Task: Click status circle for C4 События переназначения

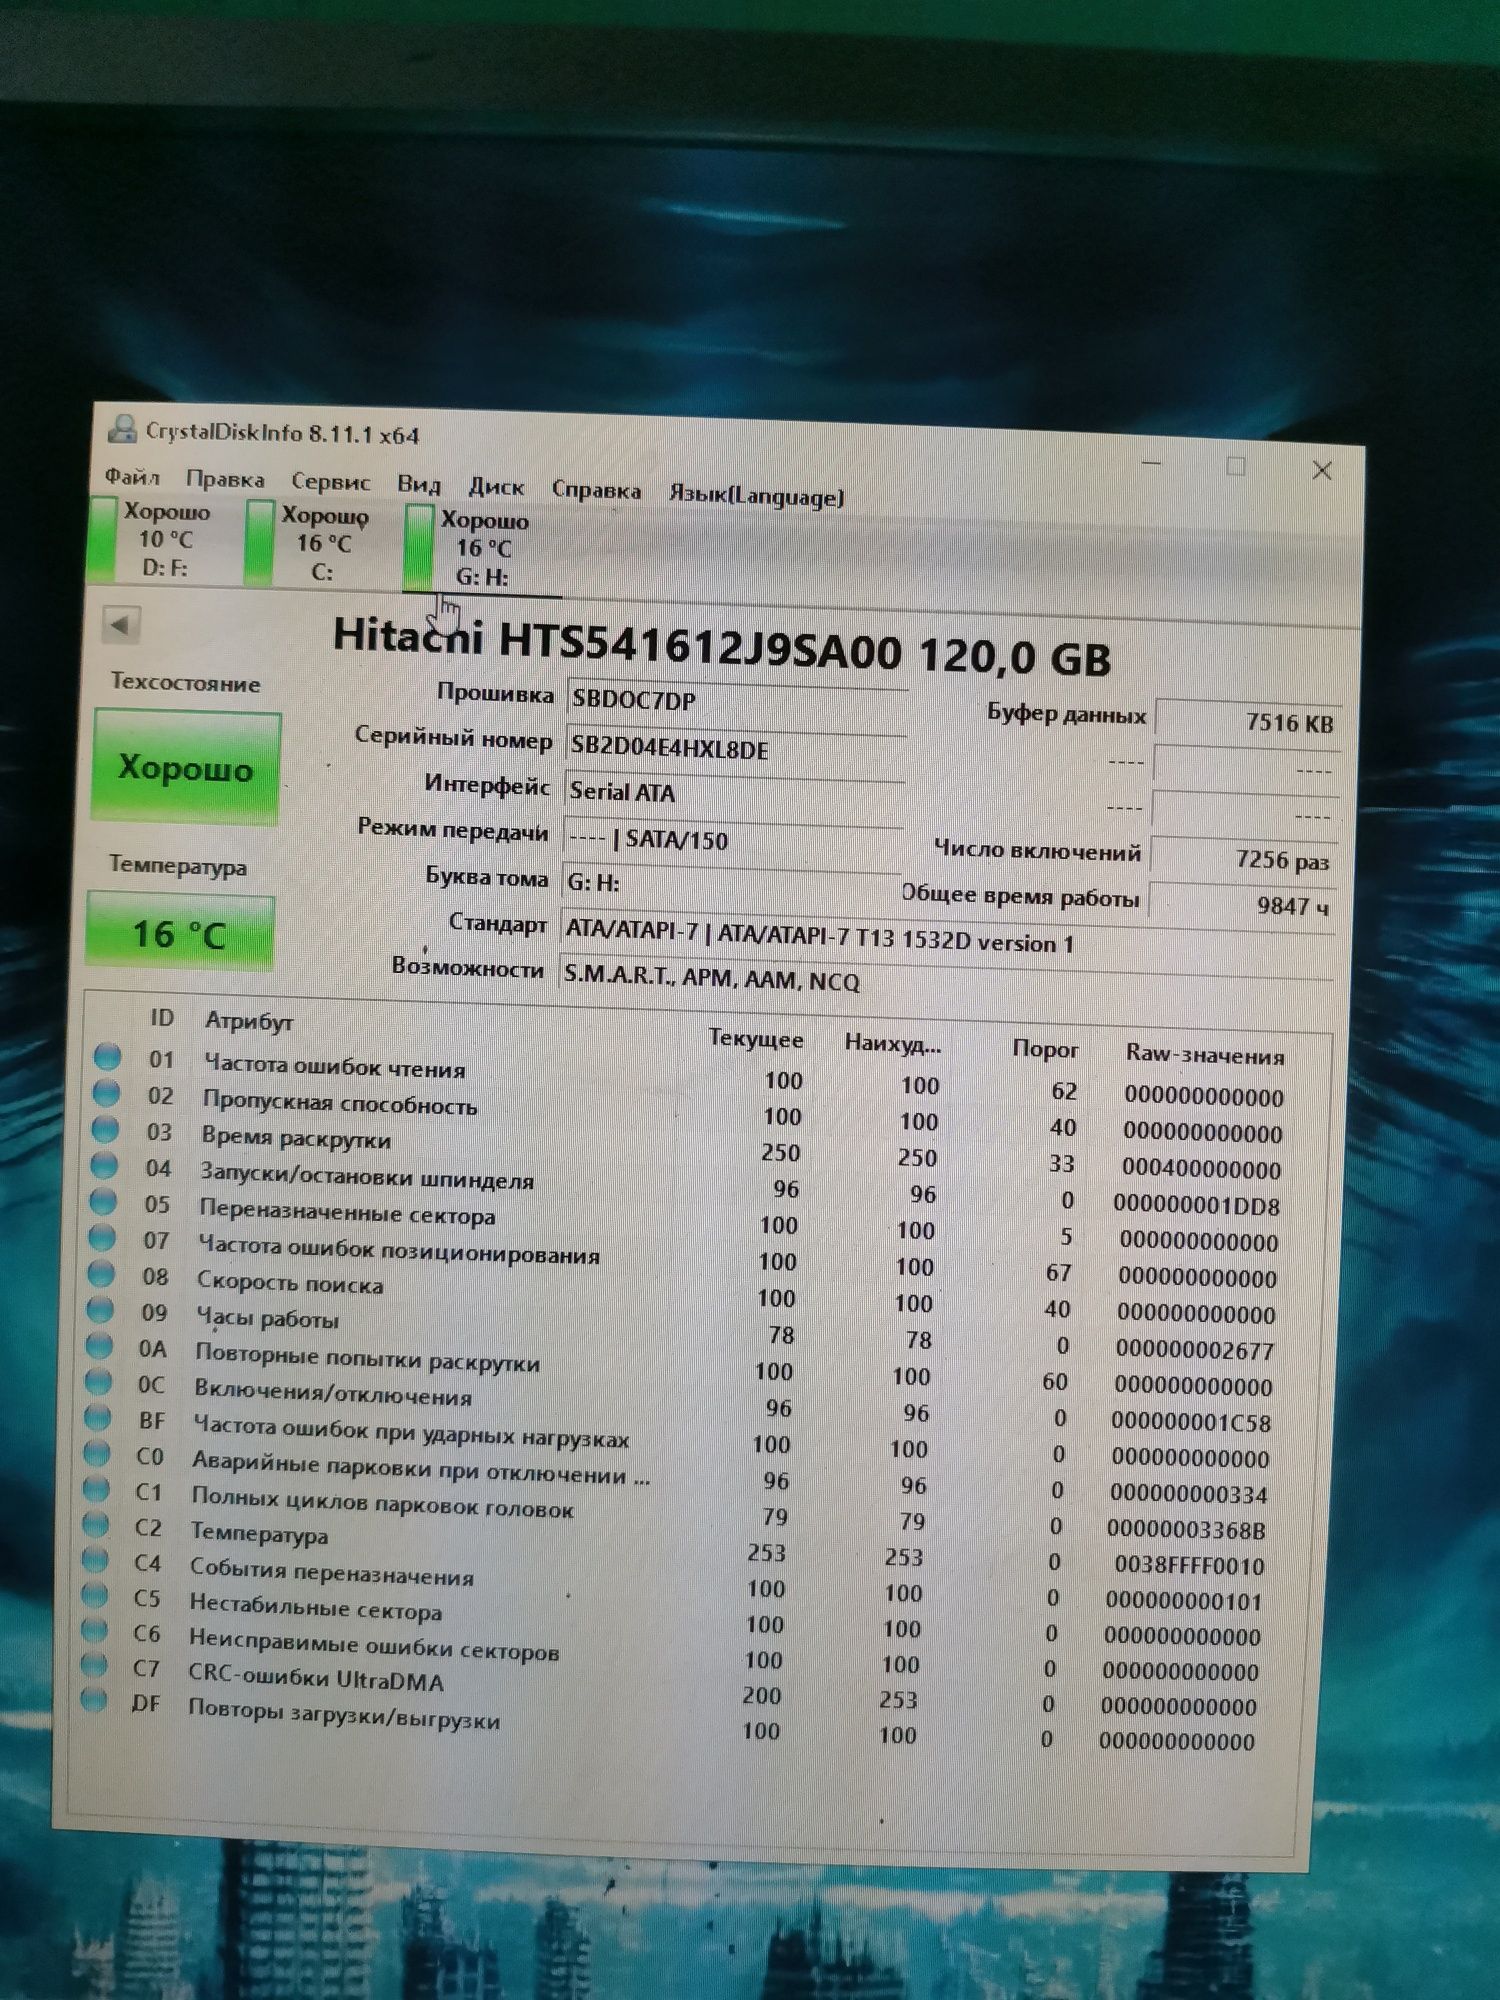Action: coord(95,1560)
